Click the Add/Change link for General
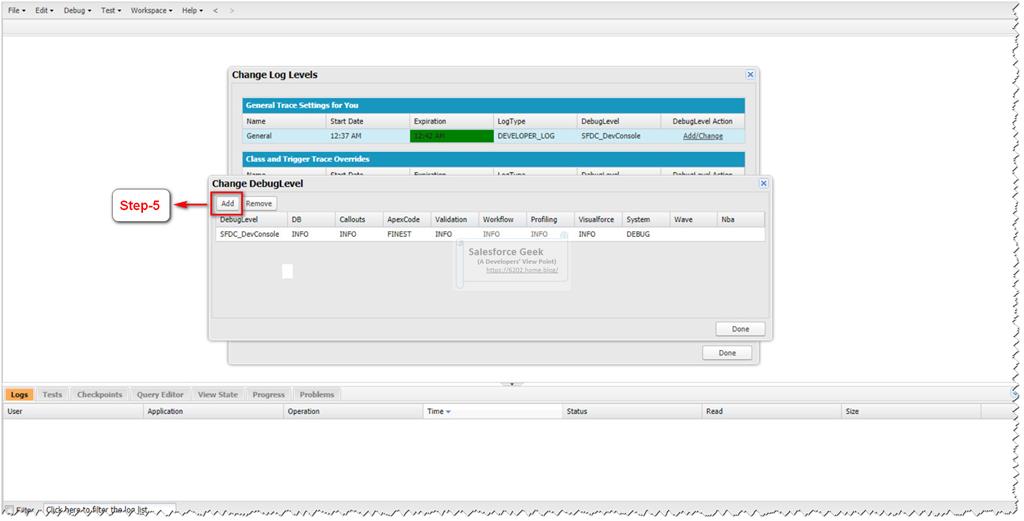The width and height of the screenshot is (1024, 521). coord(703,136)
